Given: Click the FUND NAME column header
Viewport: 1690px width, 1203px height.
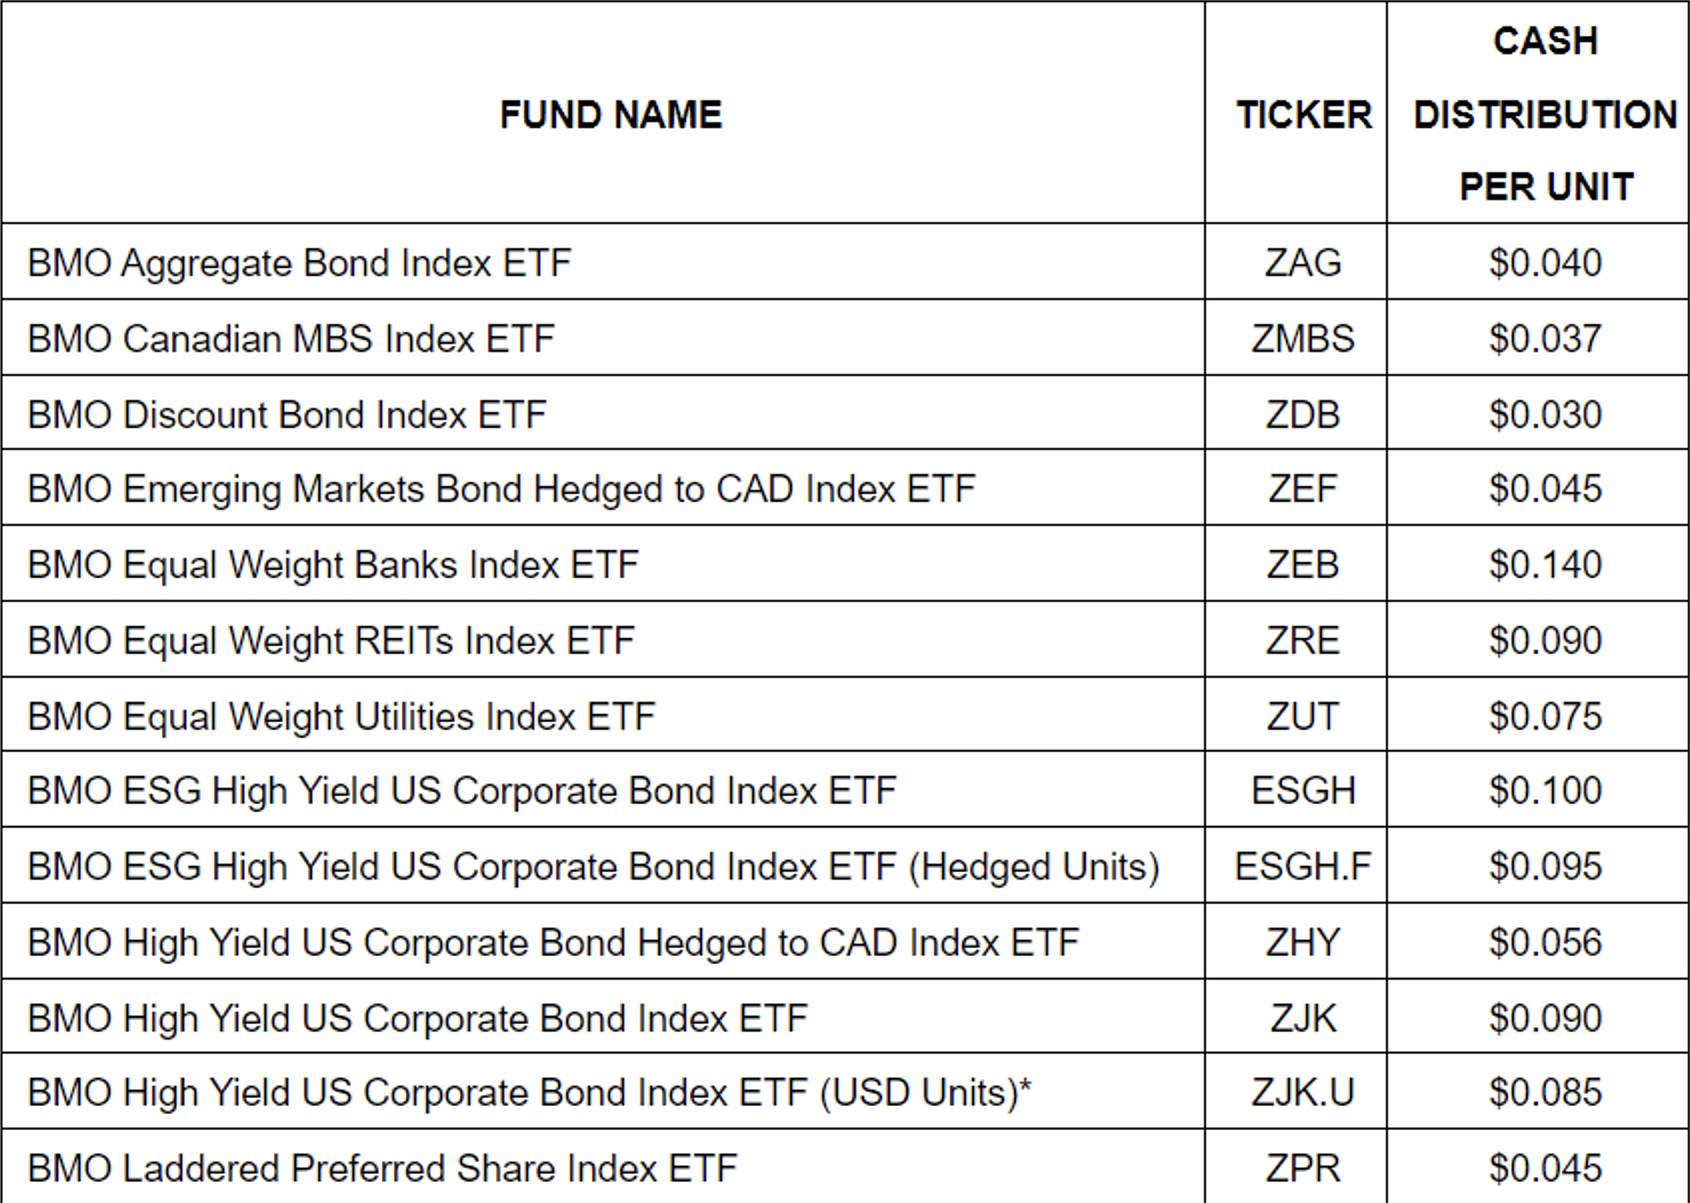Looking at the screenshot, I should 610,115.
